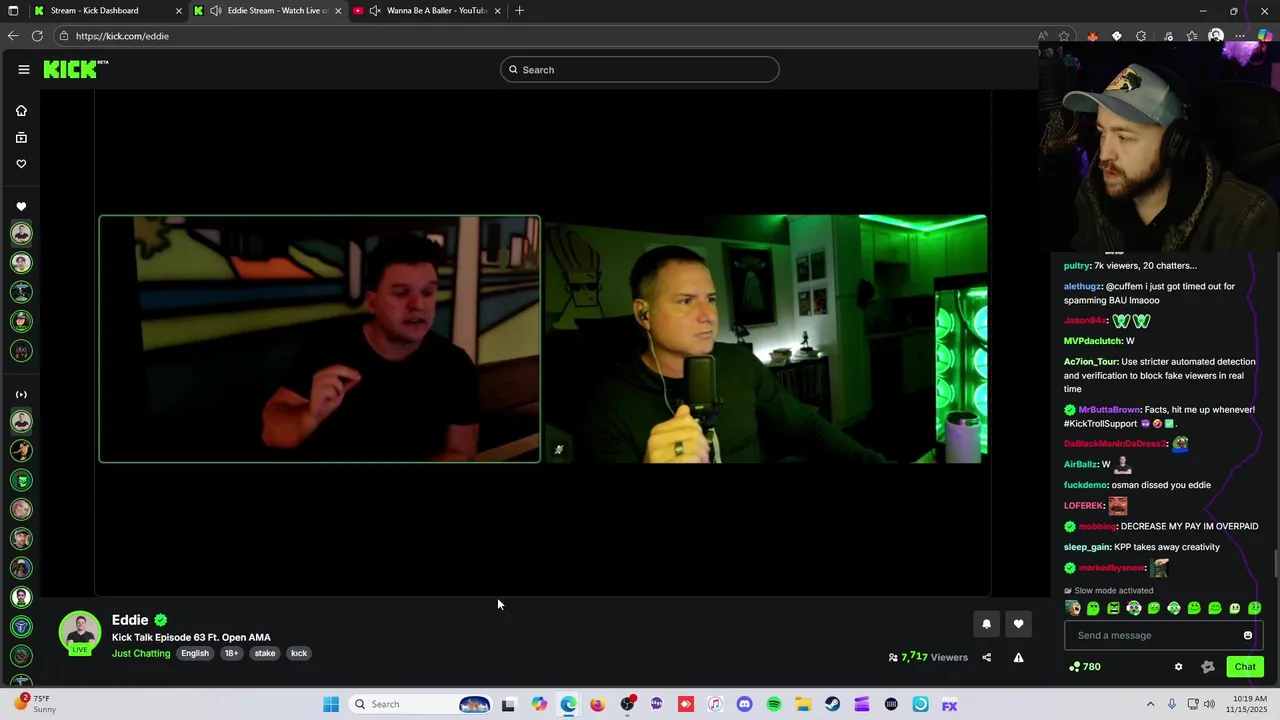Open MetaMask fox extension
The width and height of the screenshot is (1280, 720).
[x=1092, y=36]
